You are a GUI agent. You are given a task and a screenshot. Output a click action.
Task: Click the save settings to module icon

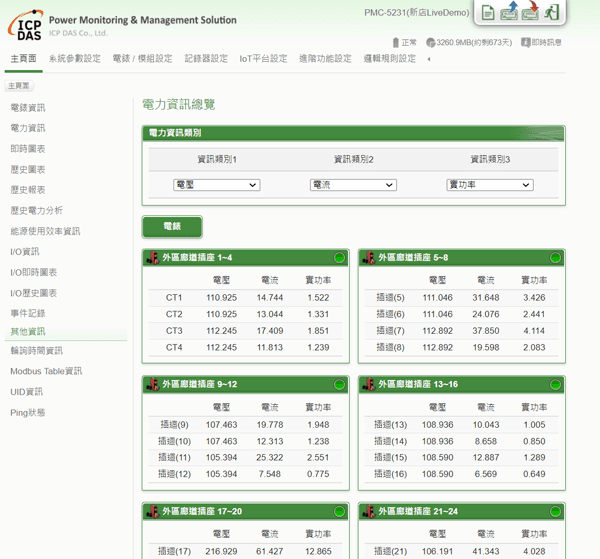530,11
